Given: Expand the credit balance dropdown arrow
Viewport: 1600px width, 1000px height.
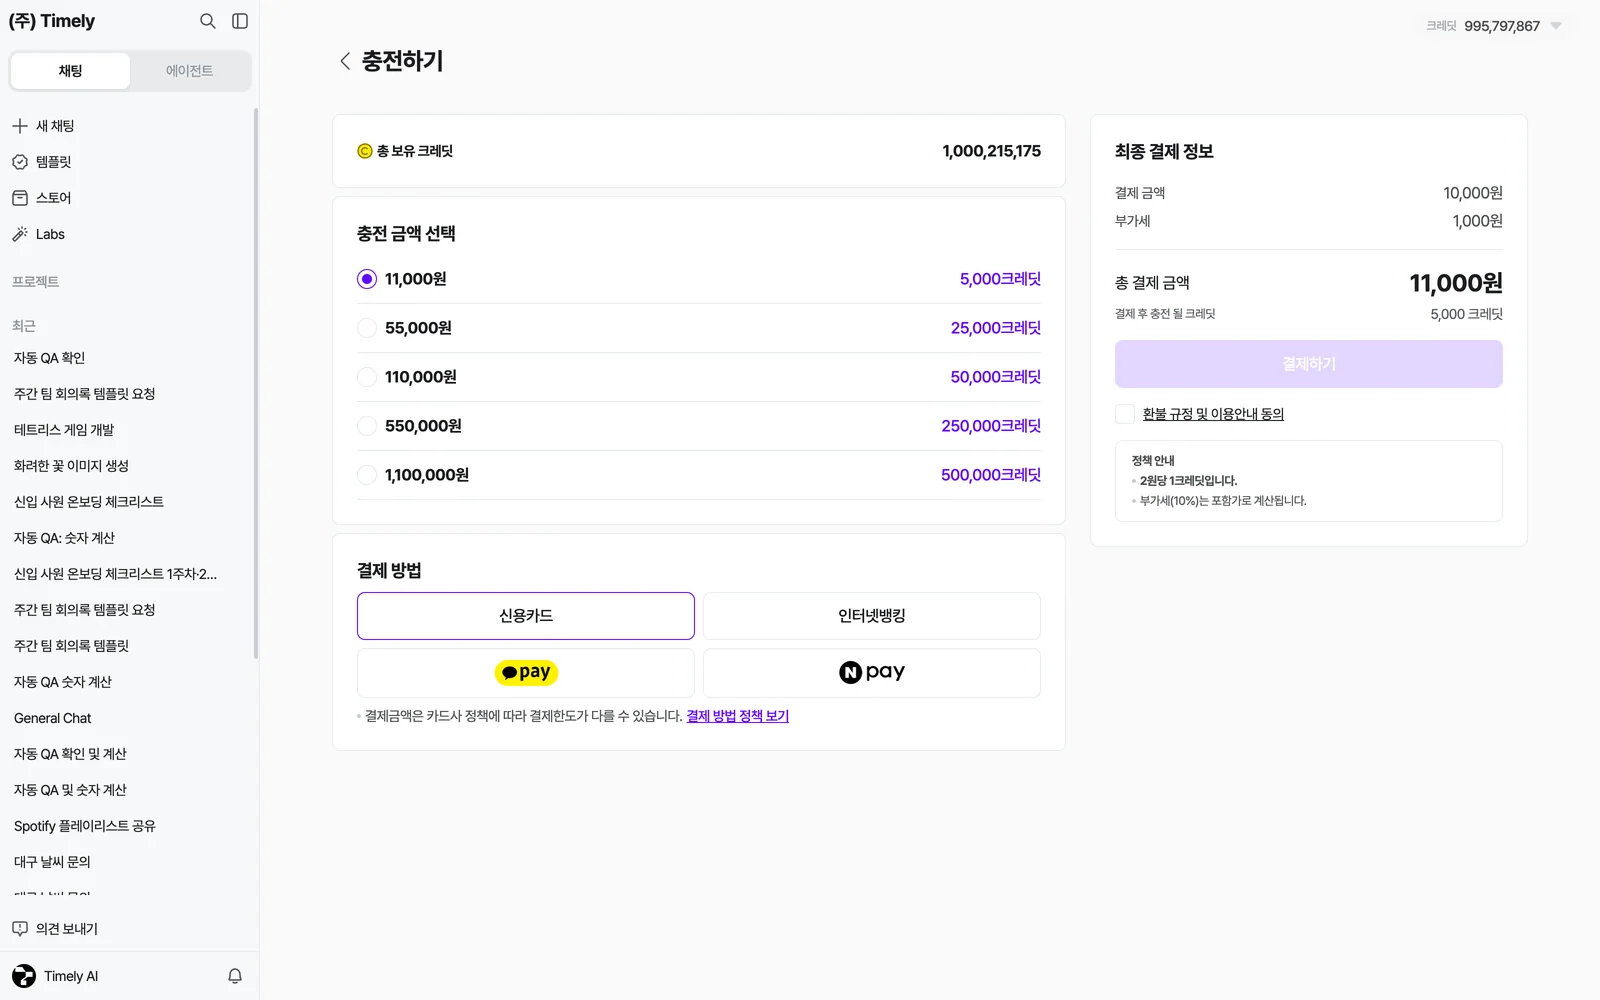Looking at the screenshot, I should (x=1556, y=26).
